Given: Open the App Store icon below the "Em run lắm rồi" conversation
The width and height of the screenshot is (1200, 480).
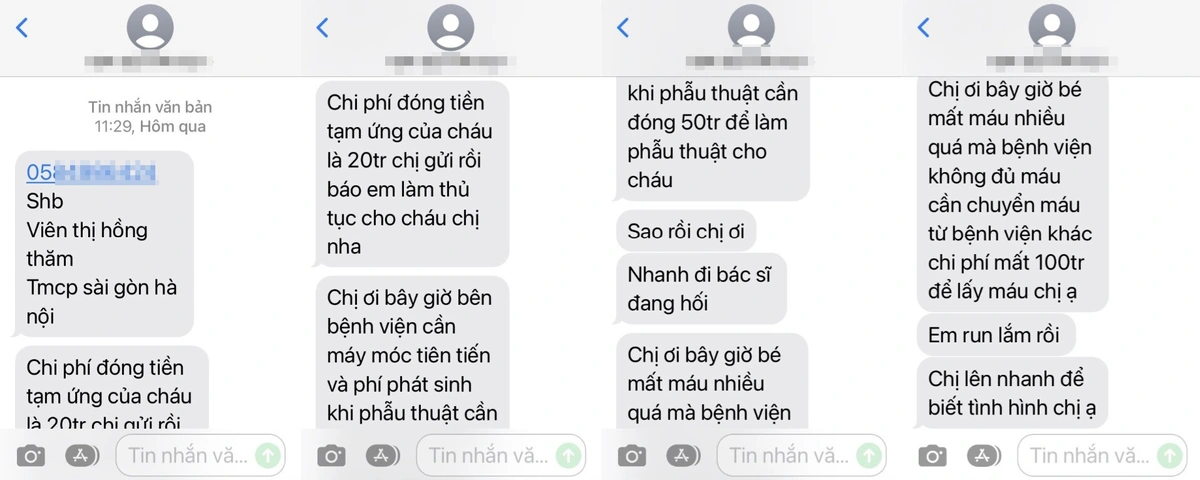Looking at the screenshot, I should point(981,456).
